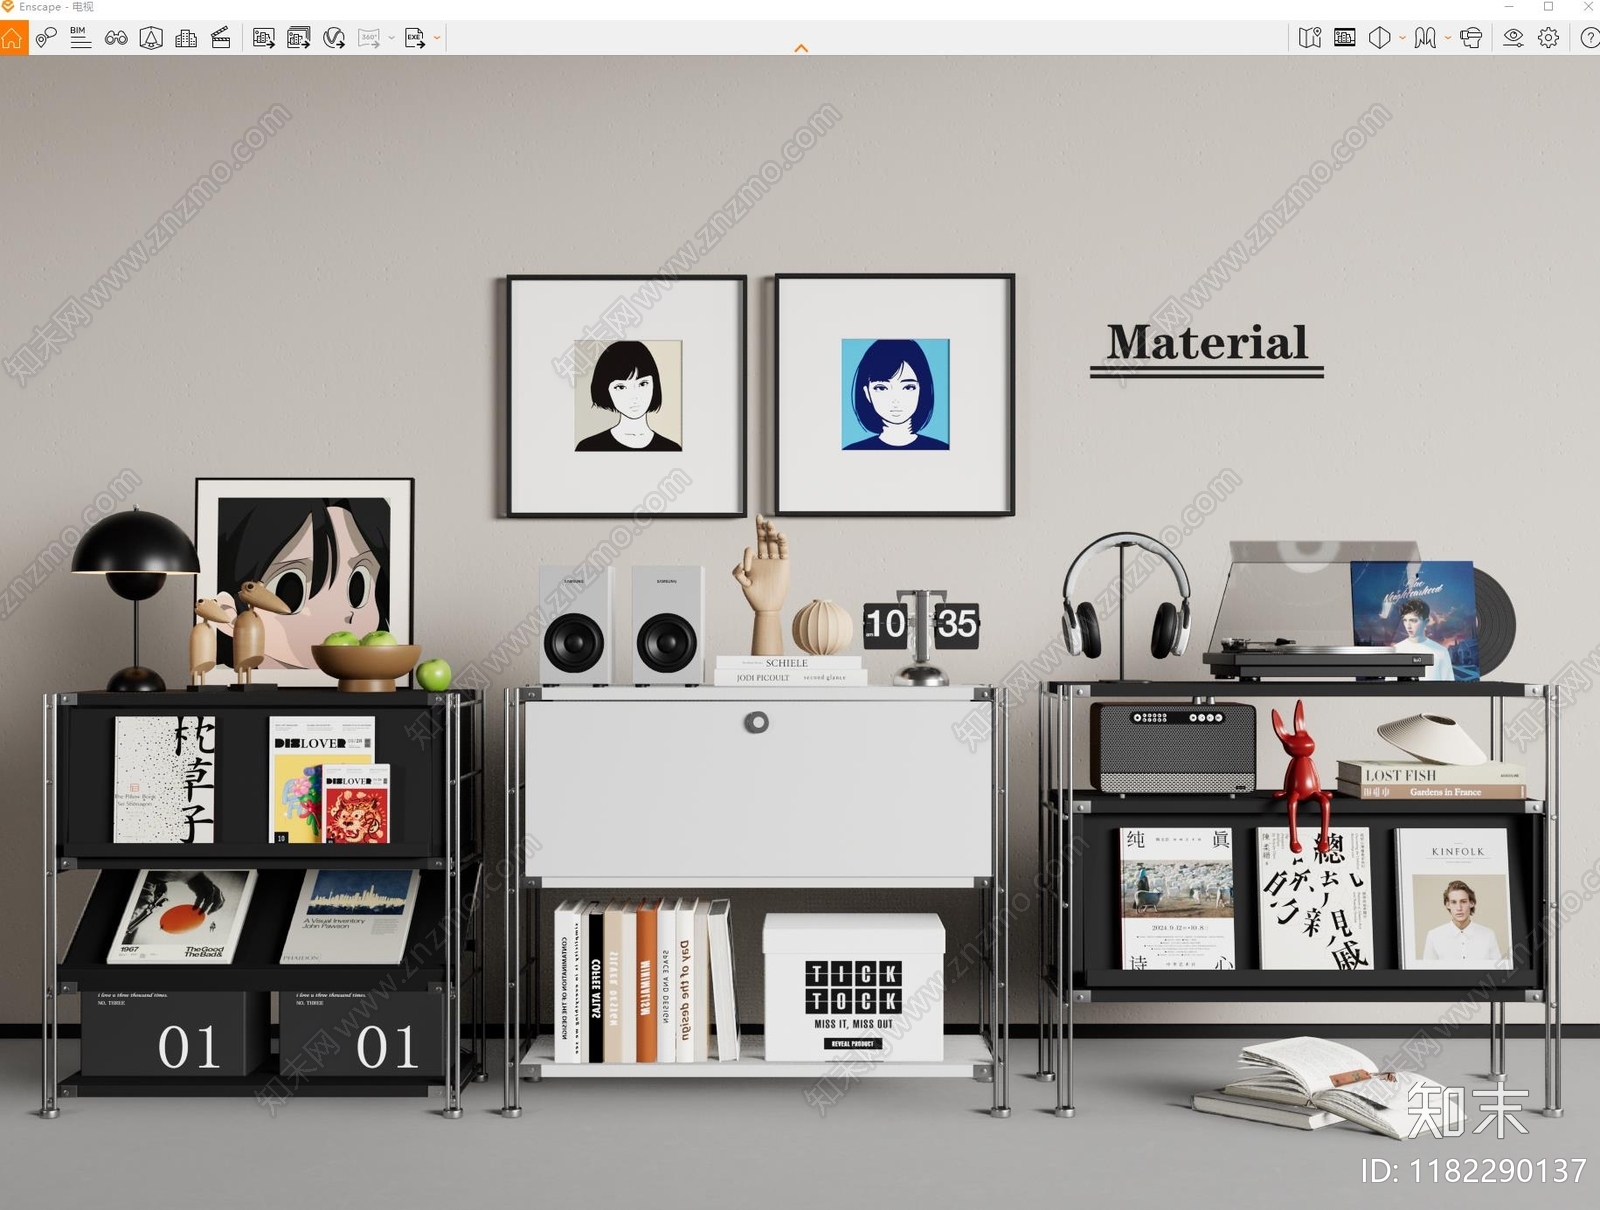Viewport: 1600px width, 1210px height.
Task: Open the Video Editor clapperboard icon
Action: pos(221,38)
